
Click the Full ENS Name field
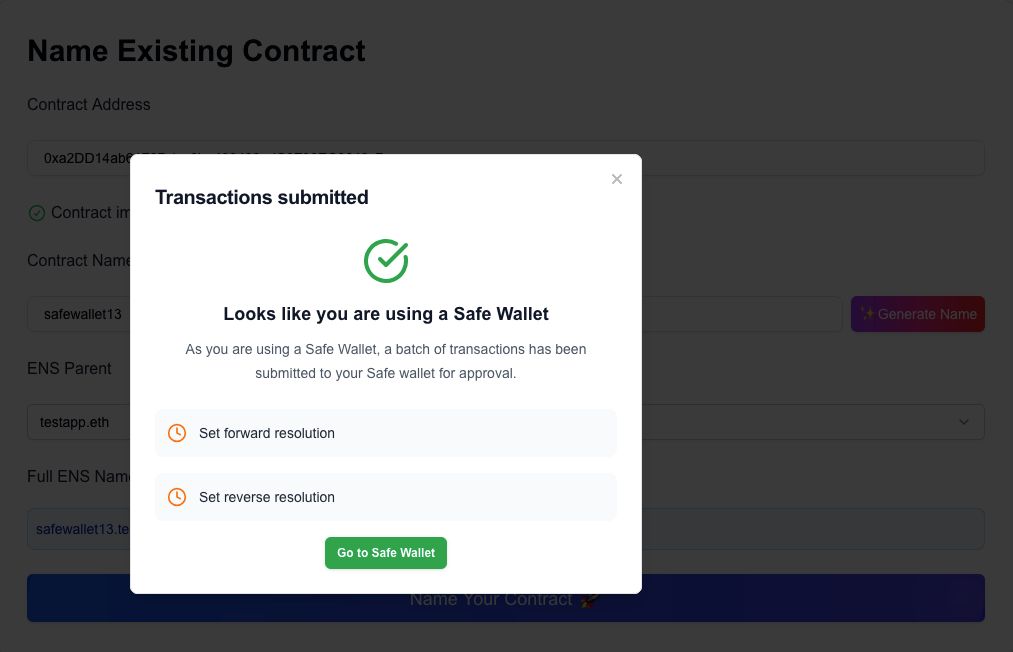click(x=506, y=529)
